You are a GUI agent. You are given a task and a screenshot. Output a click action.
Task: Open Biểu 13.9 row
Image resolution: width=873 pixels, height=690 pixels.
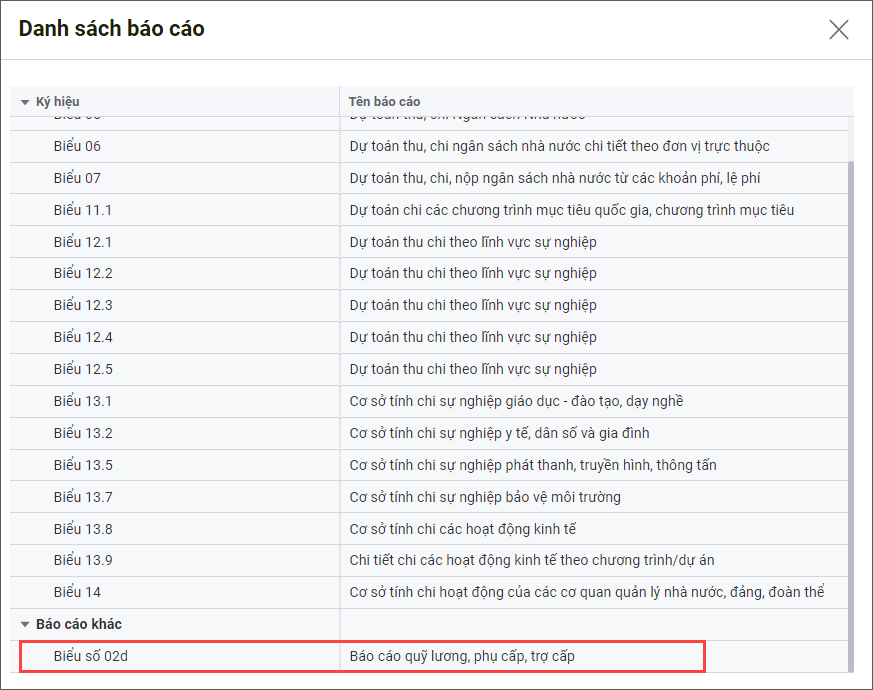(83, 560)
